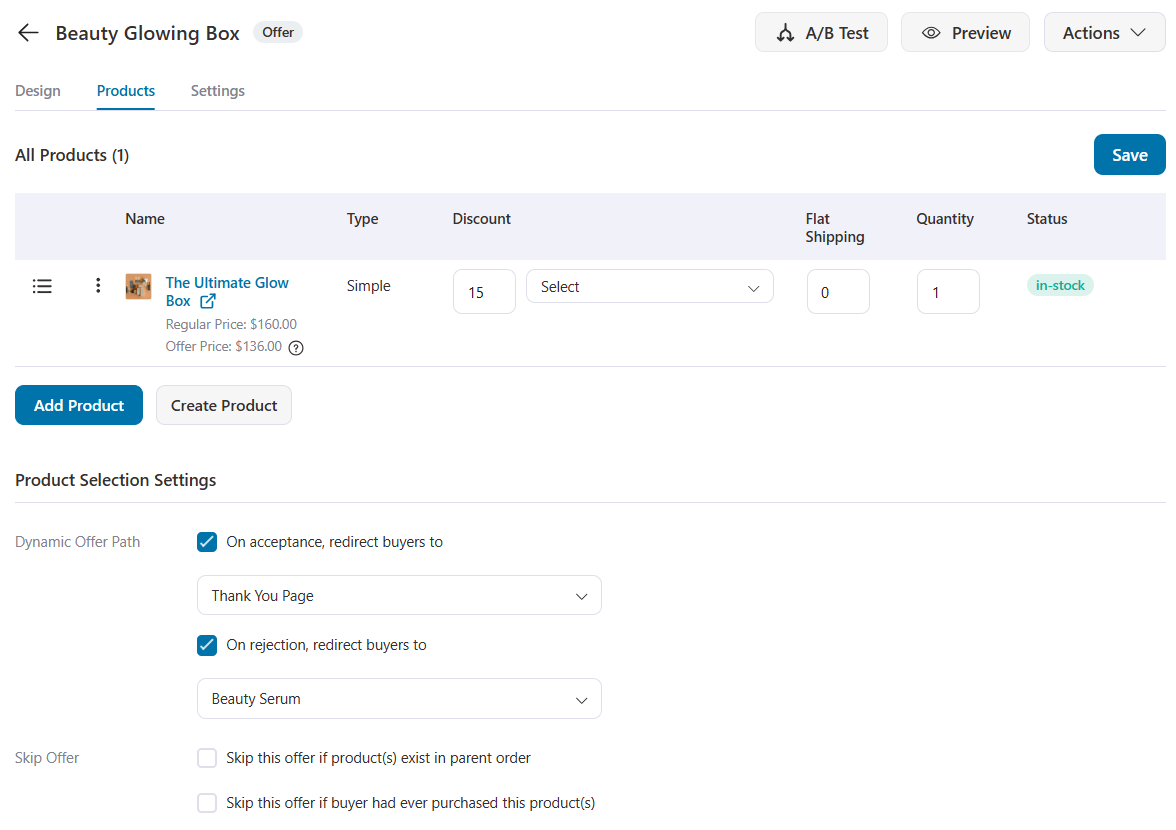The width and height of the screenshot is (1176, 830).
Task: Click the Regular Price: $160.00 text
Action: tap(231, 324)
